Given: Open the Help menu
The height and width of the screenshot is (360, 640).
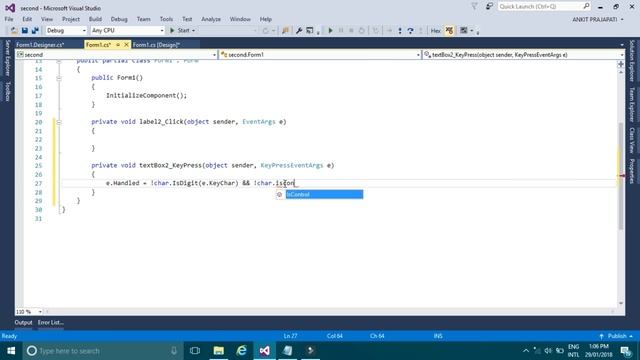Looking at the screenshot, I should [x=266, y=19].
